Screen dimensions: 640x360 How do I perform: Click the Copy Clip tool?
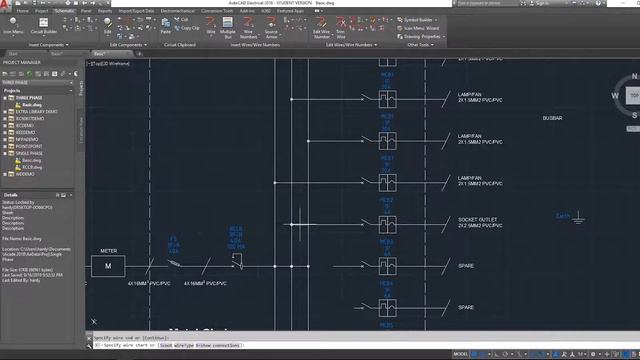(187, 28)
